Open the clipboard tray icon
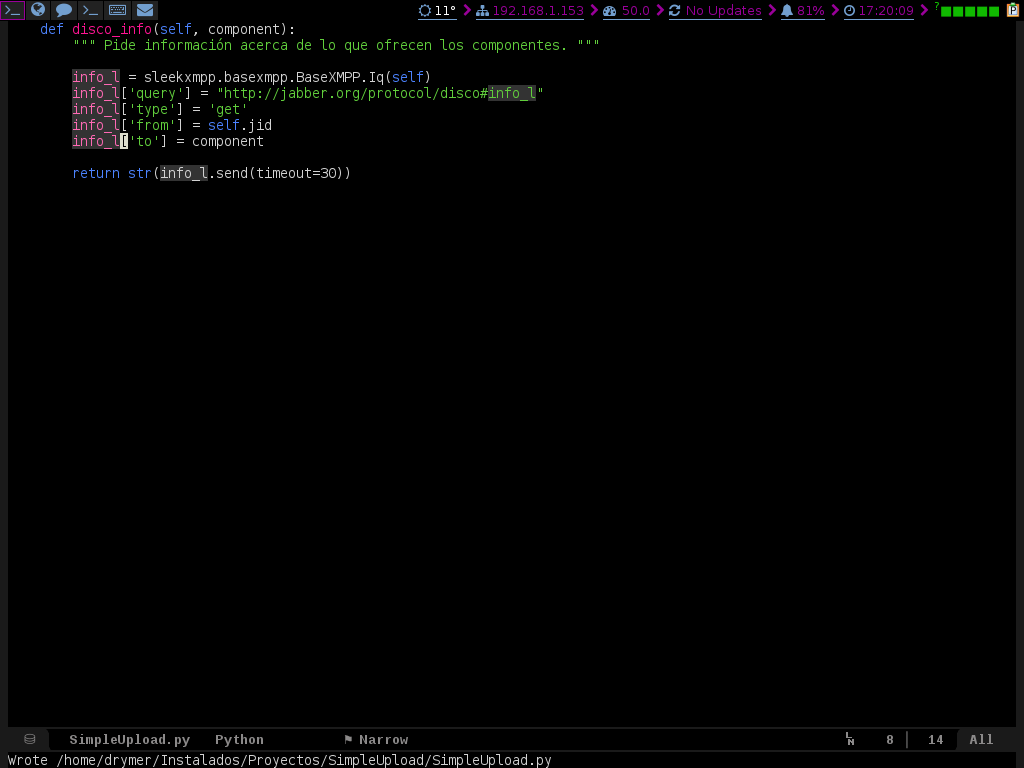 click(1013, 10)
